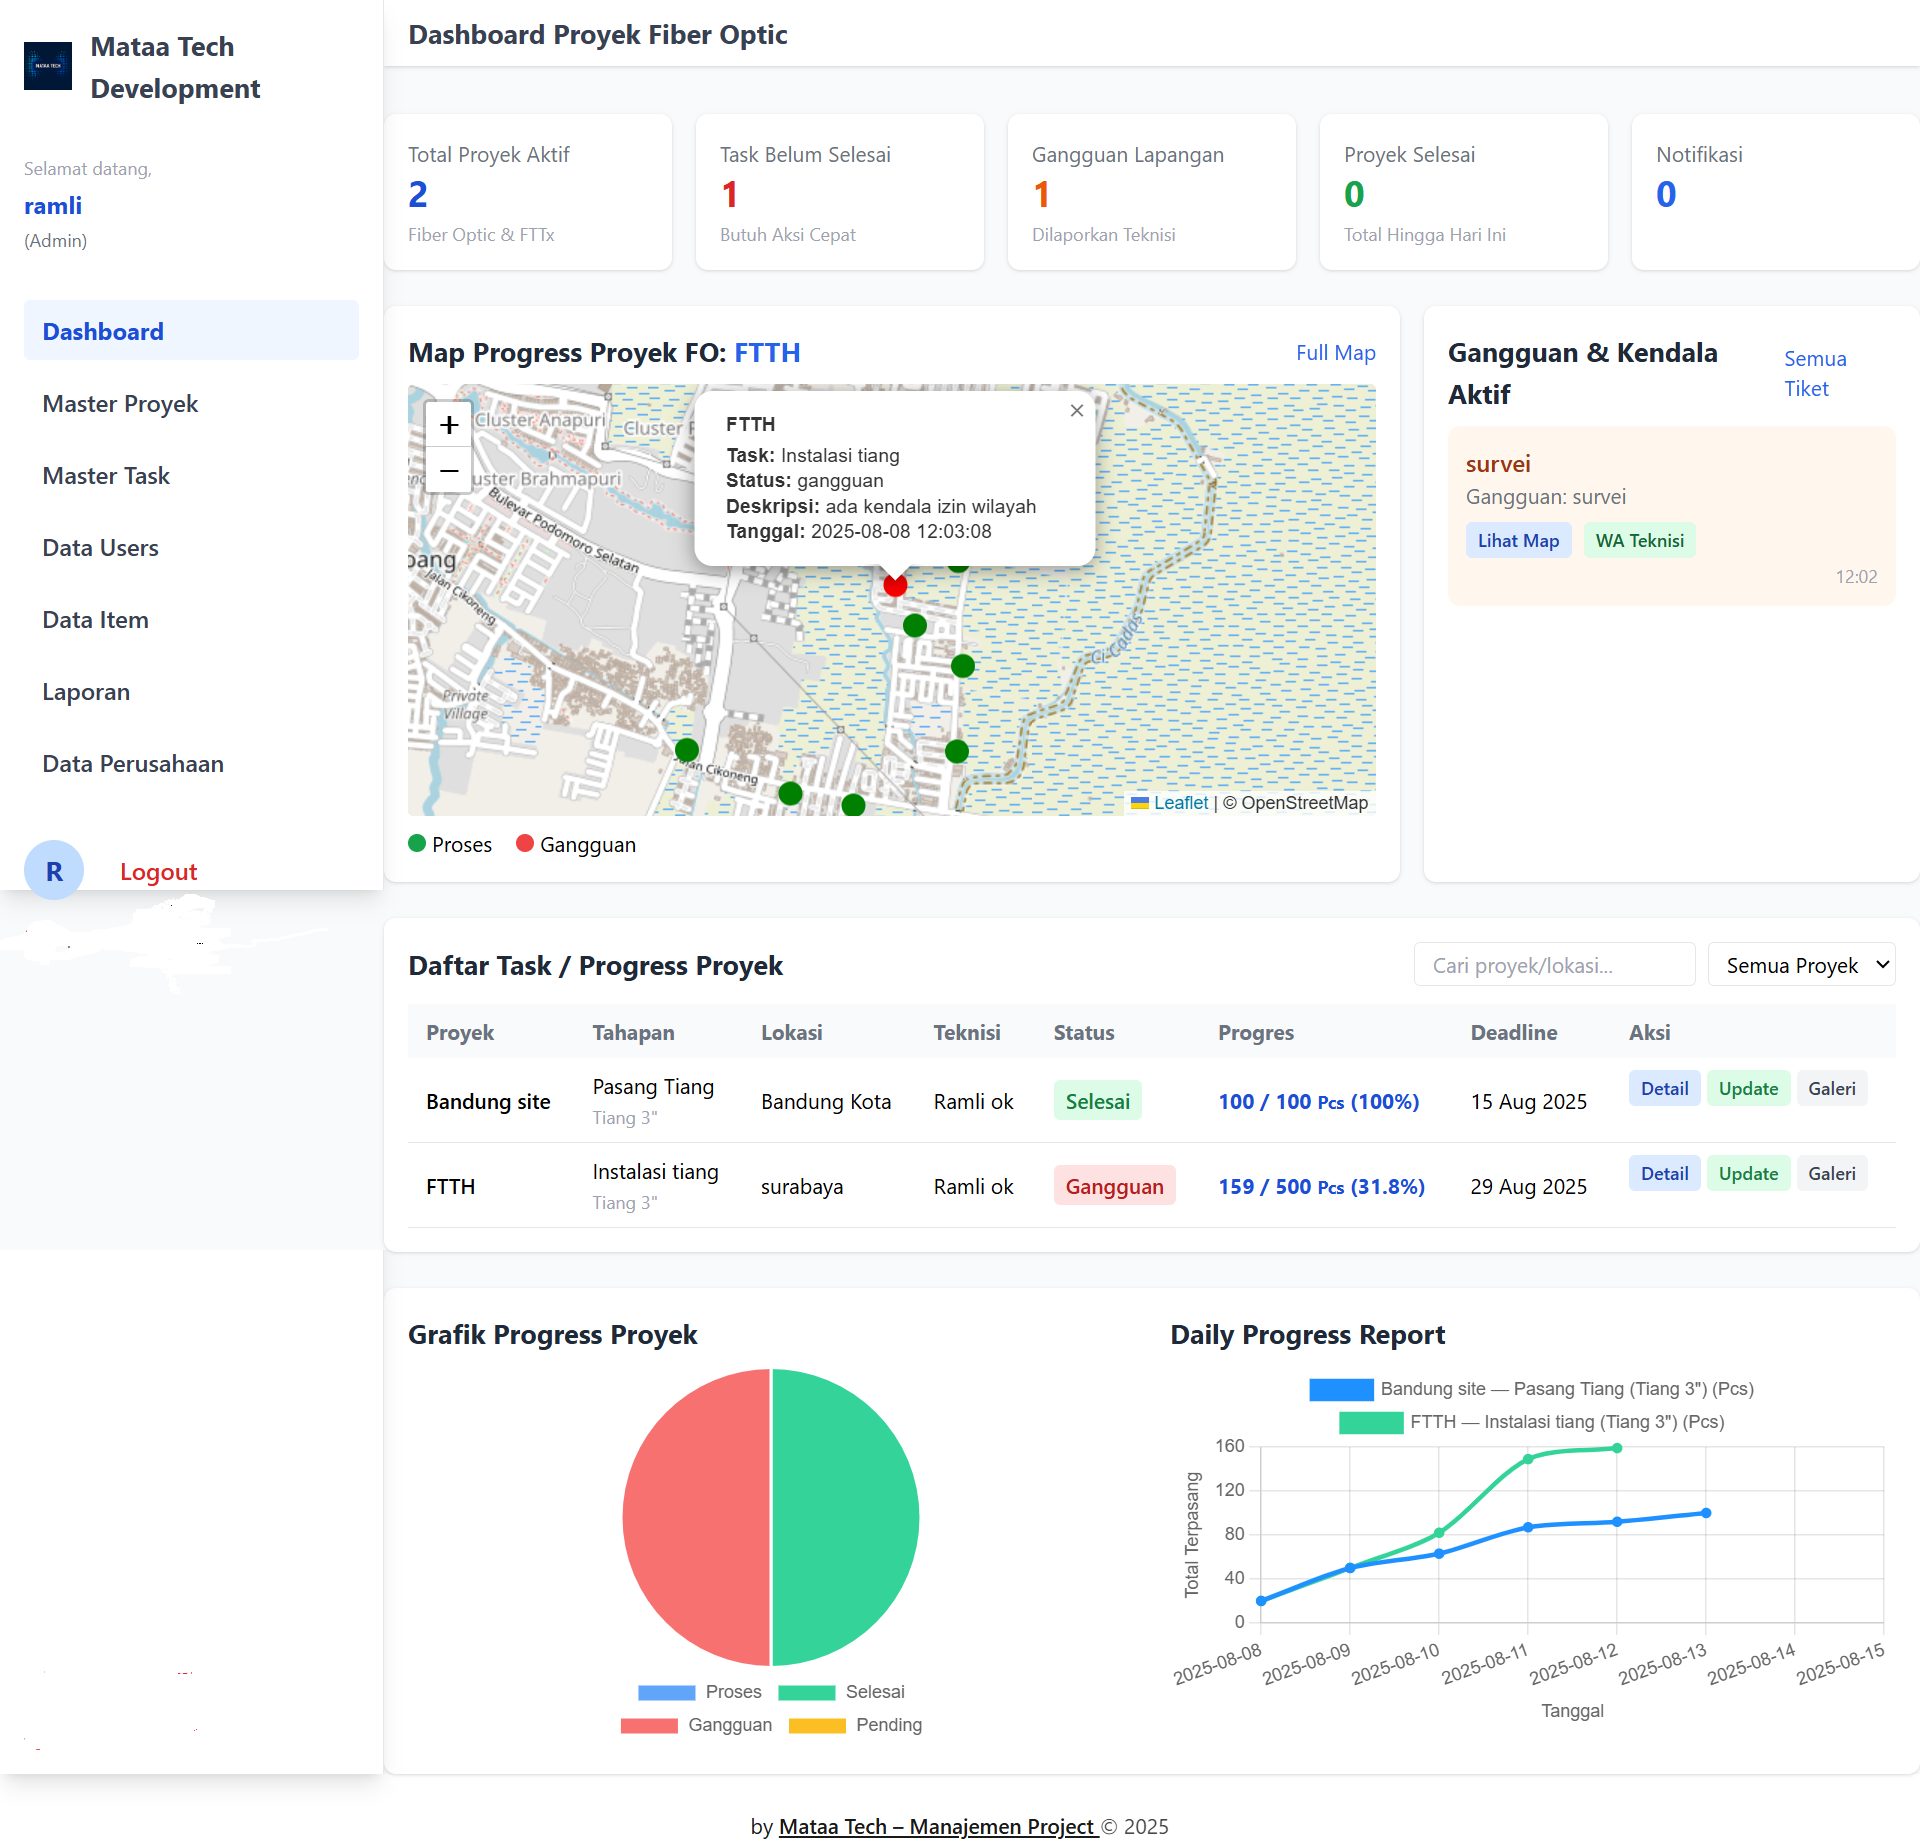Viewport: 1920px width, 1840px height.
Task: Zoom out on the map
Action: pos(449,470)
